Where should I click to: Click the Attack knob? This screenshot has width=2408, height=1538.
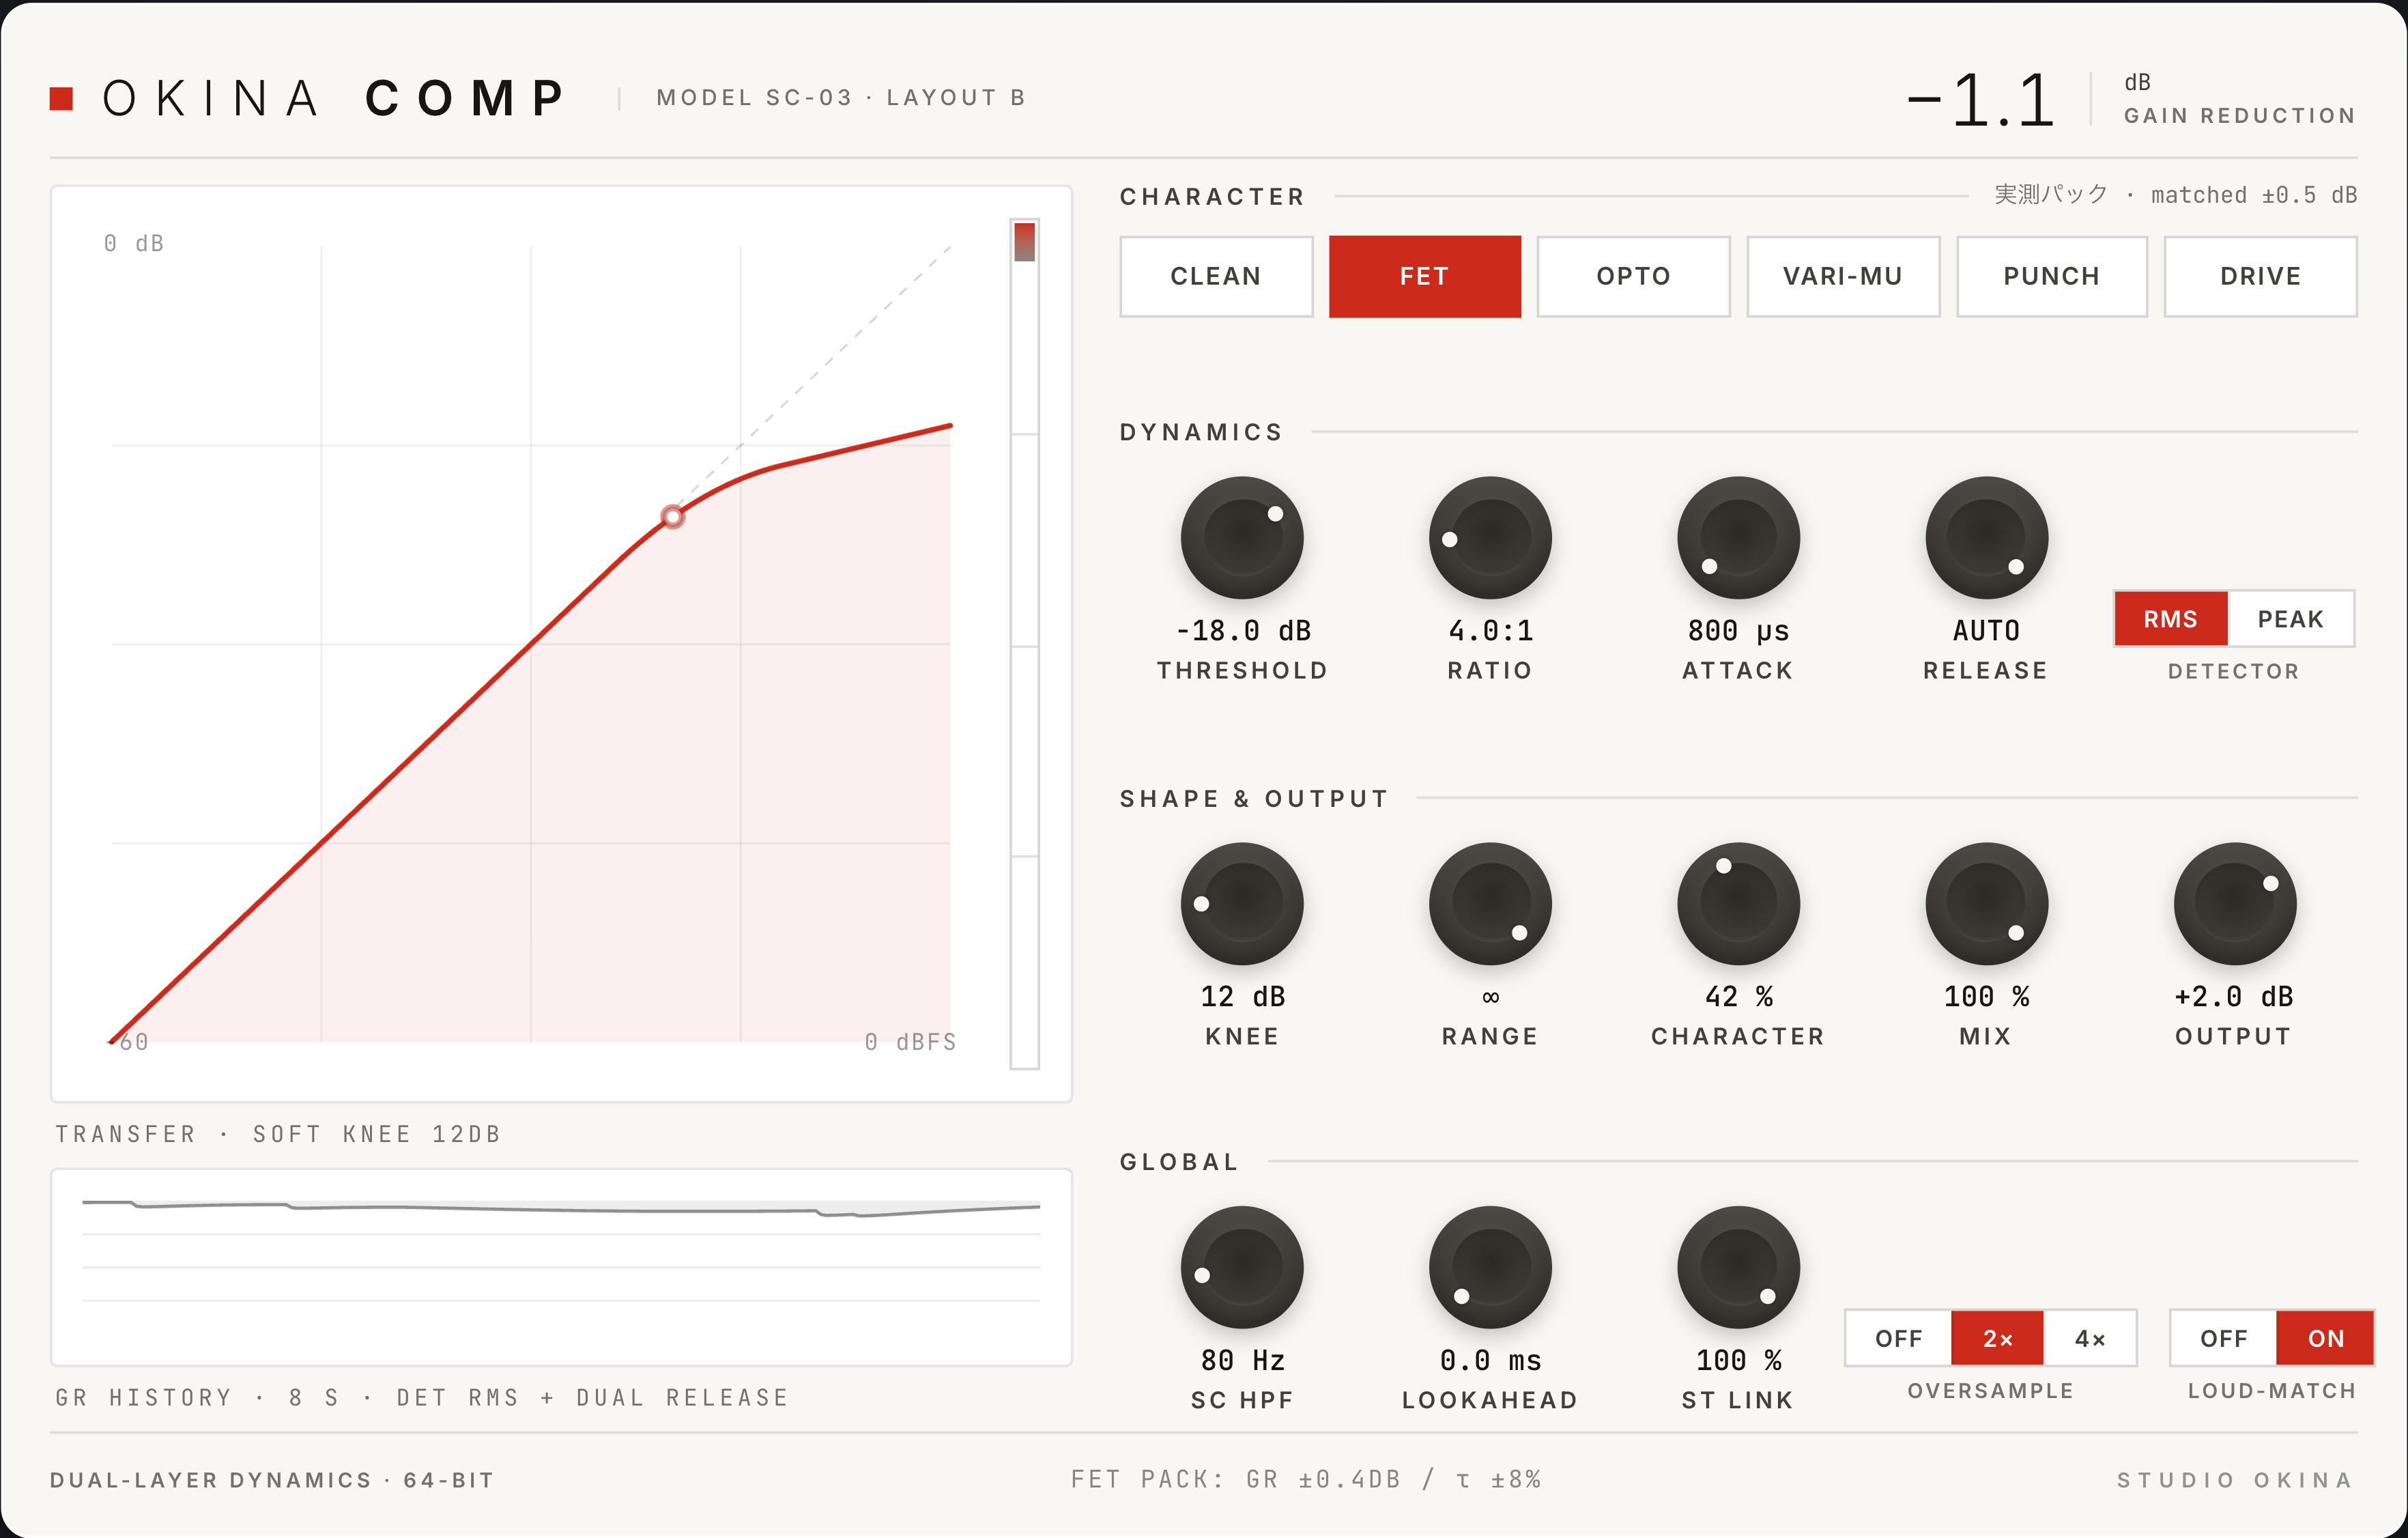[1738, 538]
